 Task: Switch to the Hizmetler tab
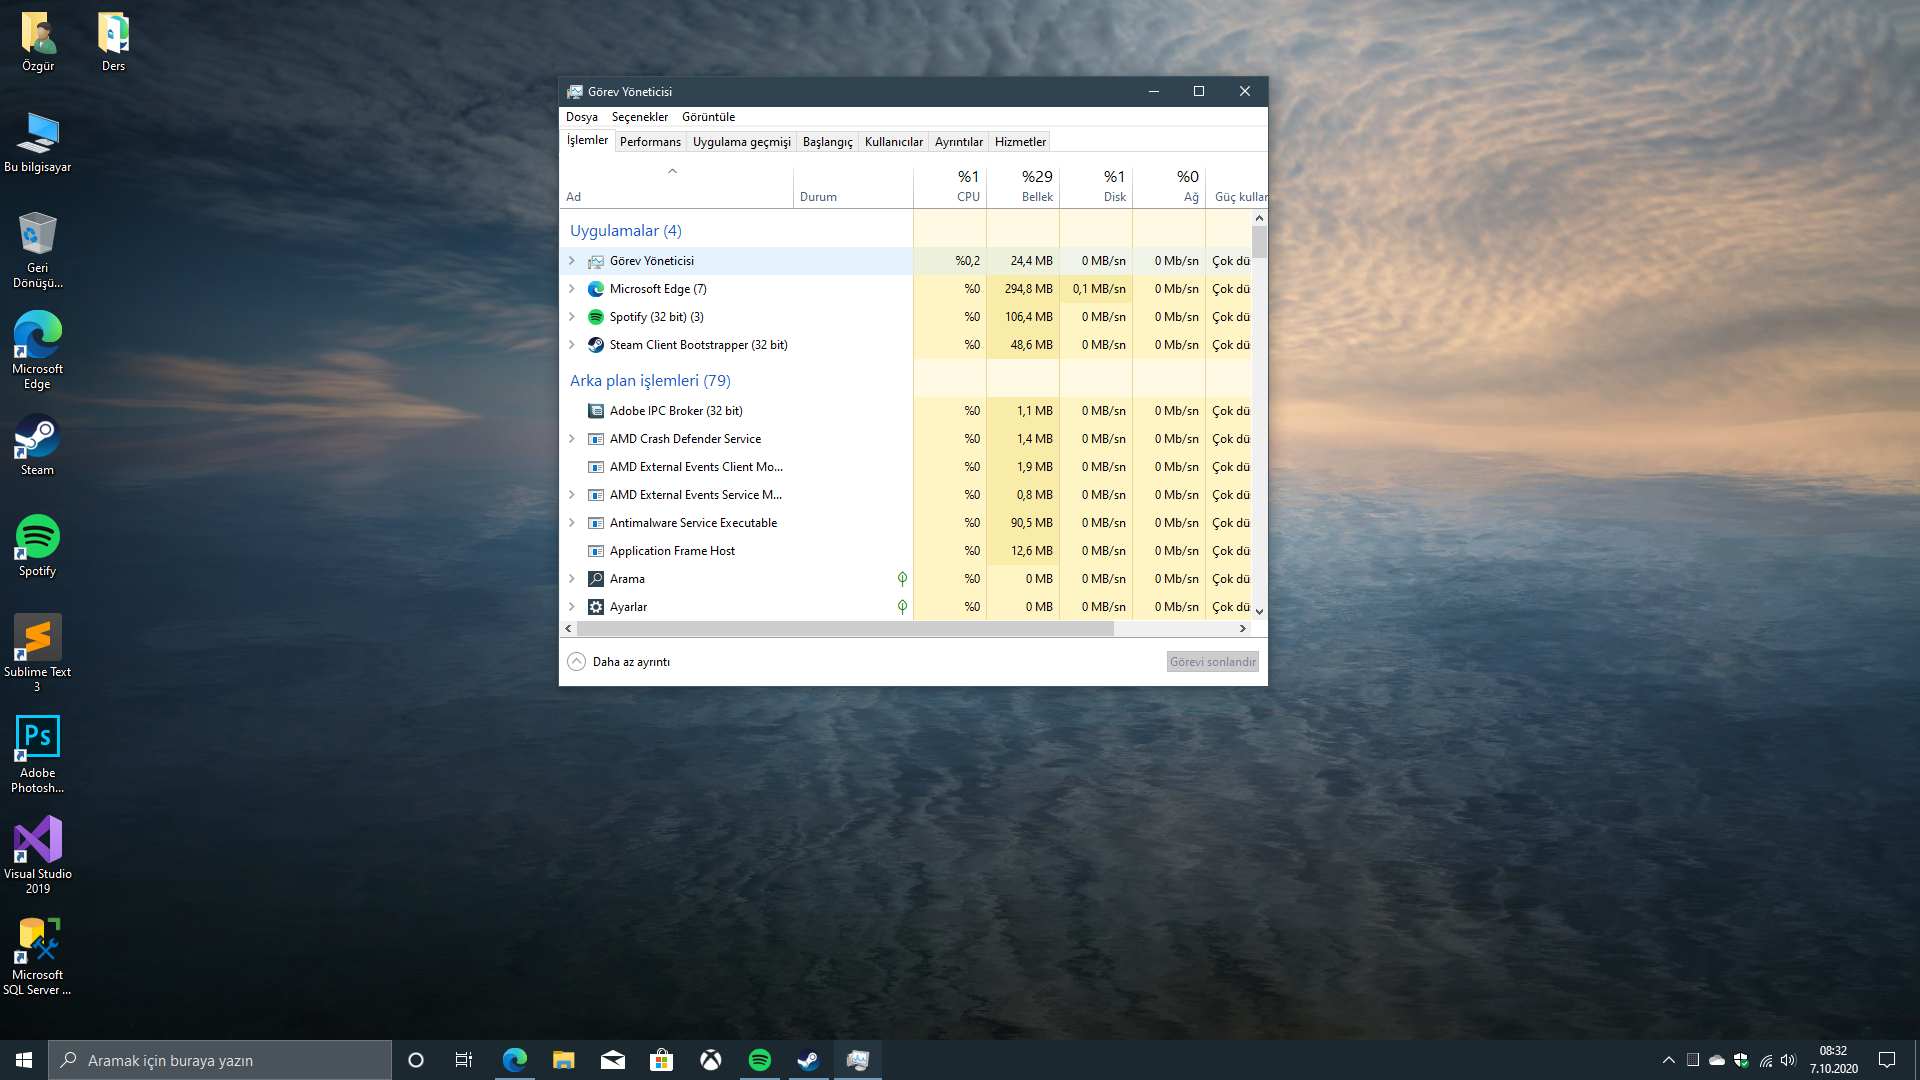click(x=1020, y=142)
